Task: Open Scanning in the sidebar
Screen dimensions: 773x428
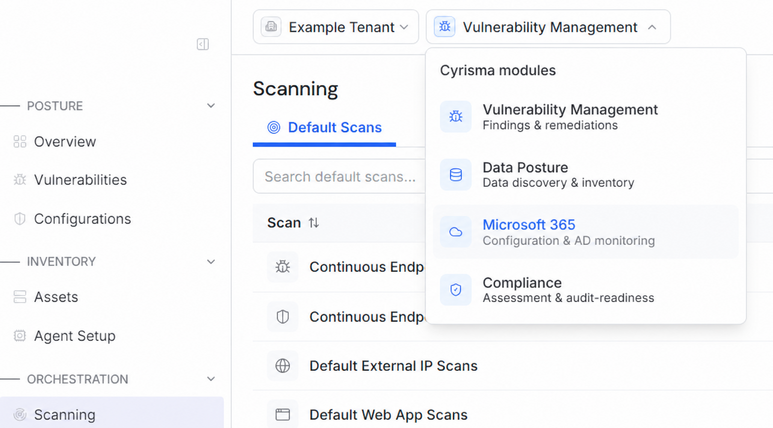Action: pos(112,414)
